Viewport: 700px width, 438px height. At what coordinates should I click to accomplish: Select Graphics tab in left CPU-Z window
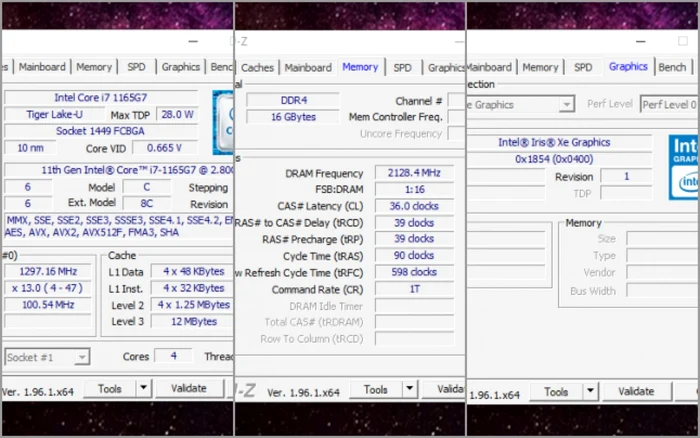181,67
